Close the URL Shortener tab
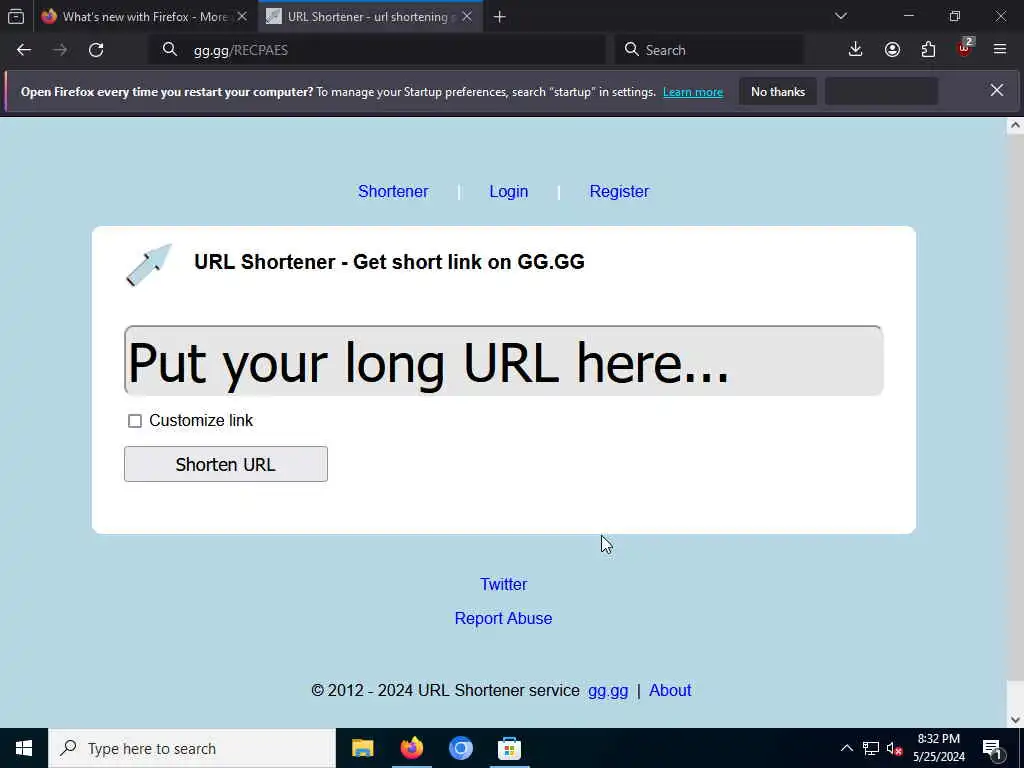 coord(467,16)
